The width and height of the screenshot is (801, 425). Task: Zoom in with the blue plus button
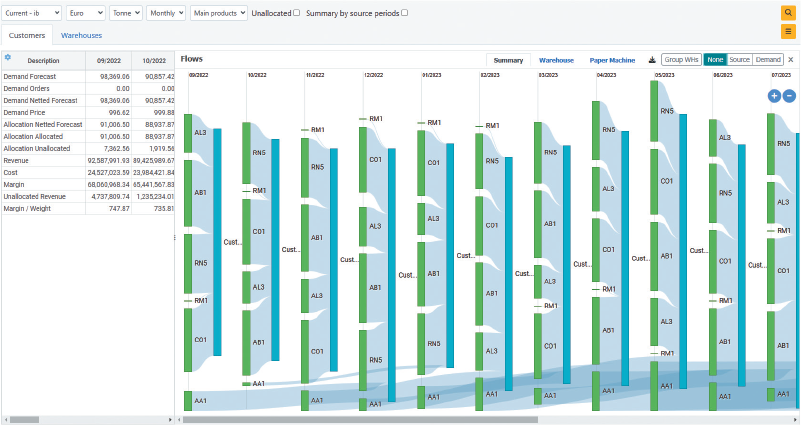(774, 96)
